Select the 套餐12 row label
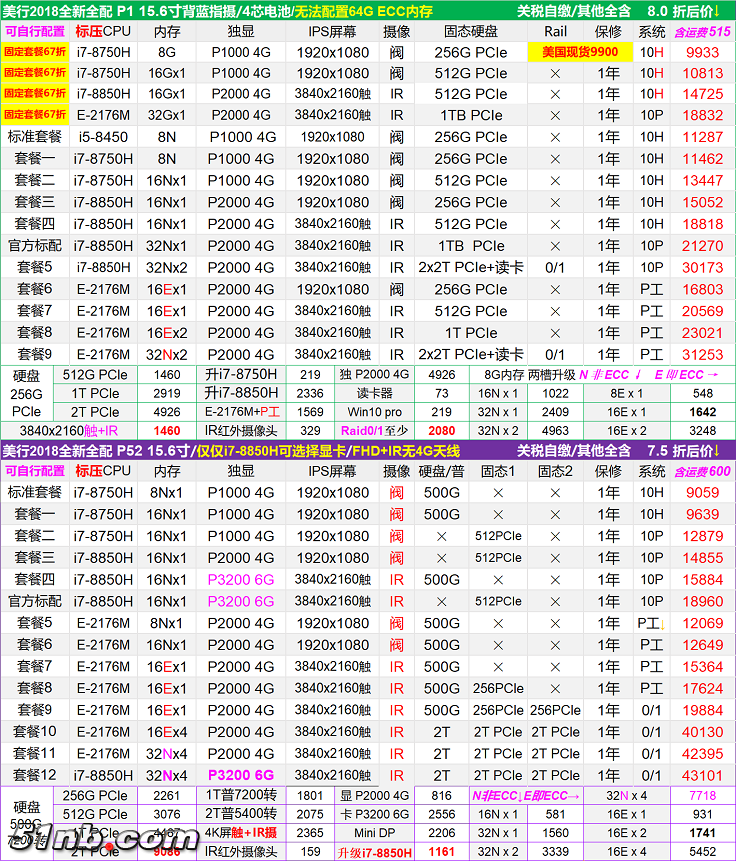The height and width of the screenshot is (861, 736). (x=35, y=775)
